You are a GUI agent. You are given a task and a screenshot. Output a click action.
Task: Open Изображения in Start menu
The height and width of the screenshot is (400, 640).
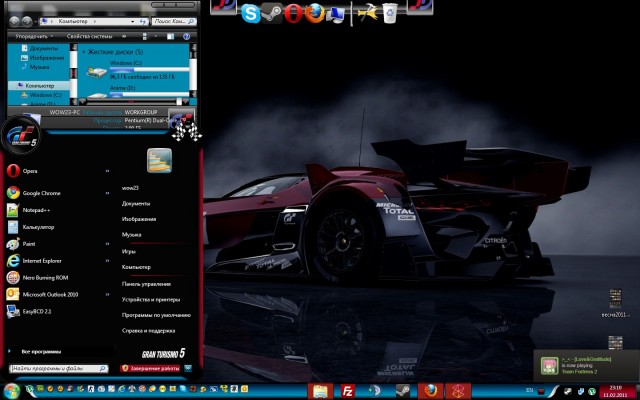(139, 219)
